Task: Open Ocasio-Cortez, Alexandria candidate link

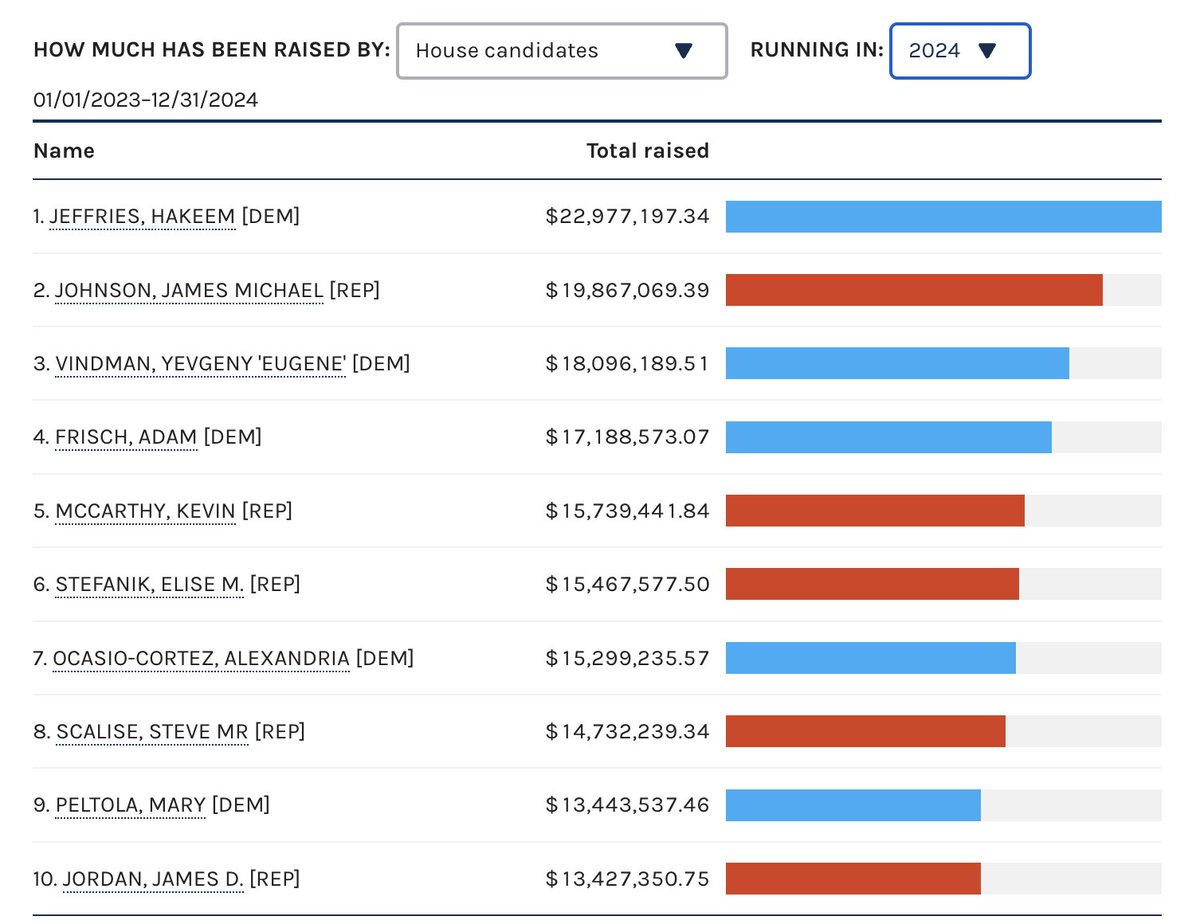Action: click(x=201, y=658)
